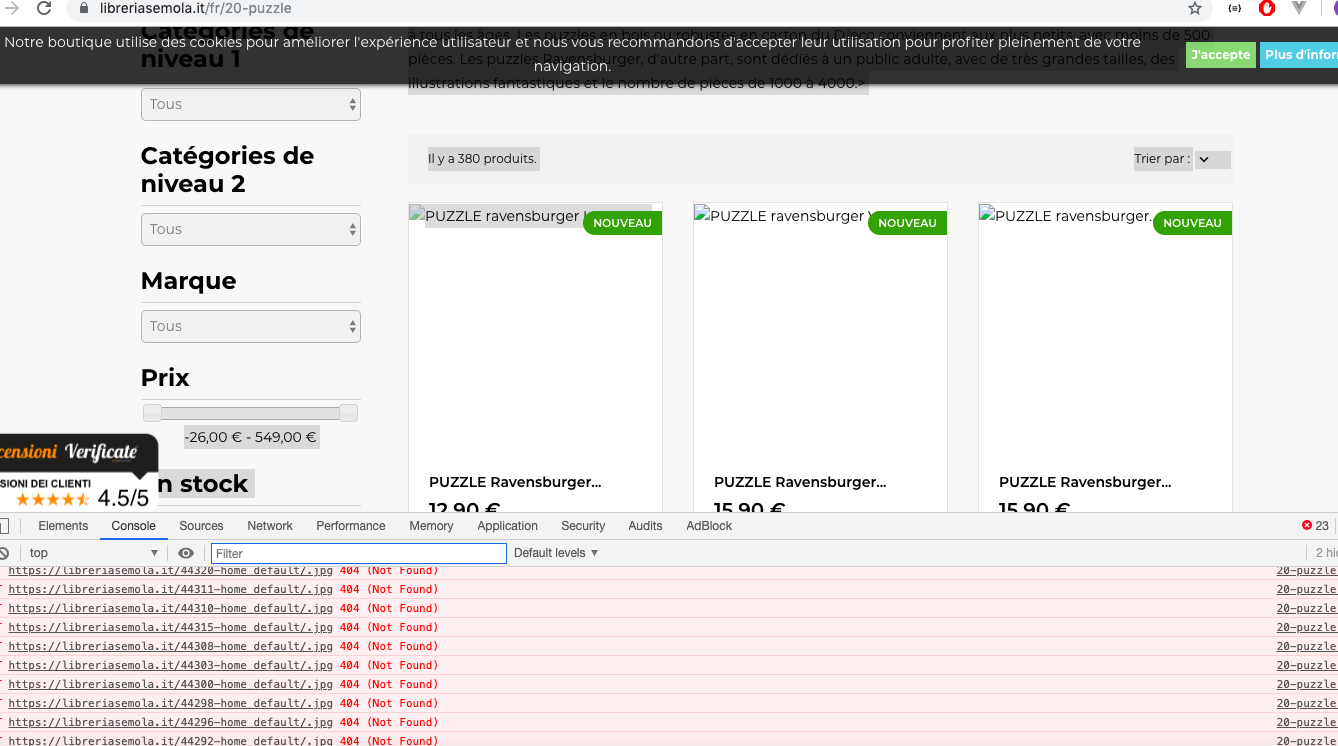Click the third product's broken image thumbnail
This screenshot has height=746, width=1338.
[1105, 330]
